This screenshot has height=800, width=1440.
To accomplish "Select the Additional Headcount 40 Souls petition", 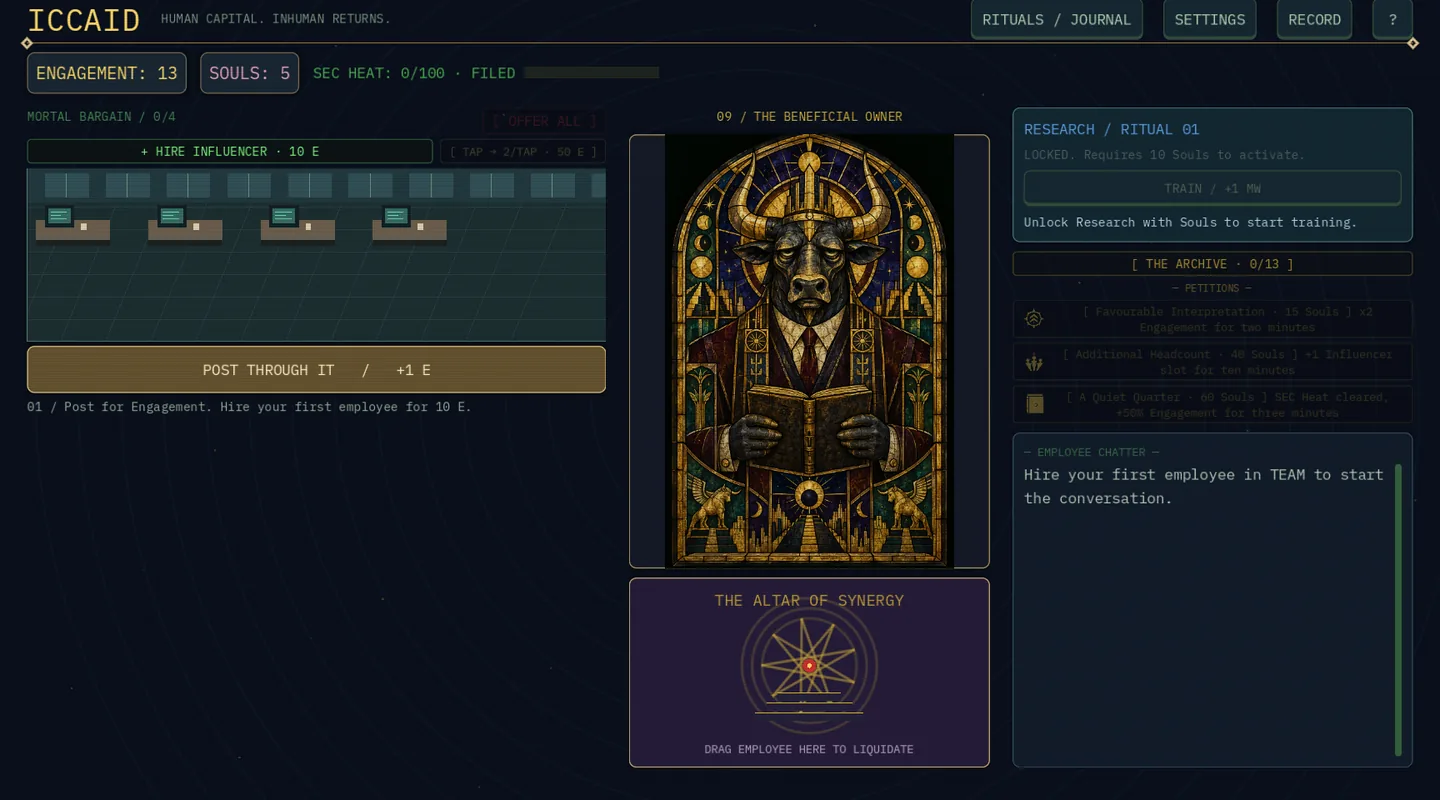I will point(1212,362).
